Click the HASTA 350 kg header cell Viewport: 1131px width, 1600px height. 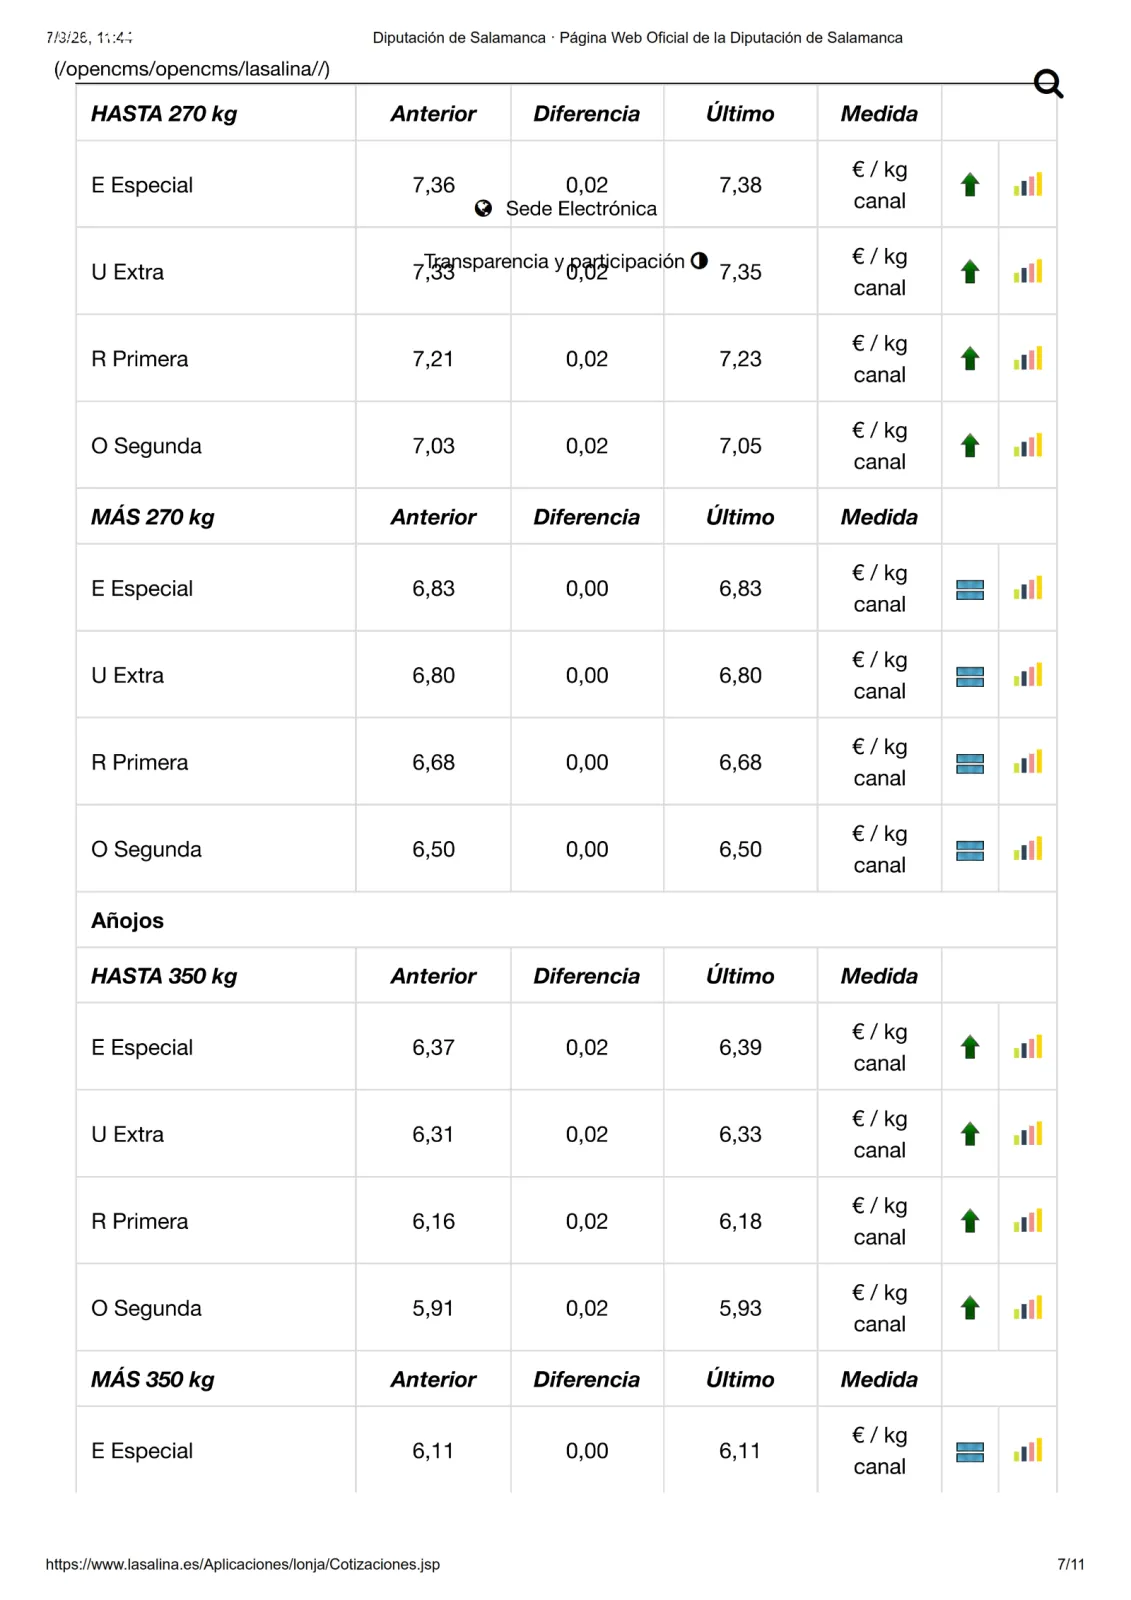[216, 976]
